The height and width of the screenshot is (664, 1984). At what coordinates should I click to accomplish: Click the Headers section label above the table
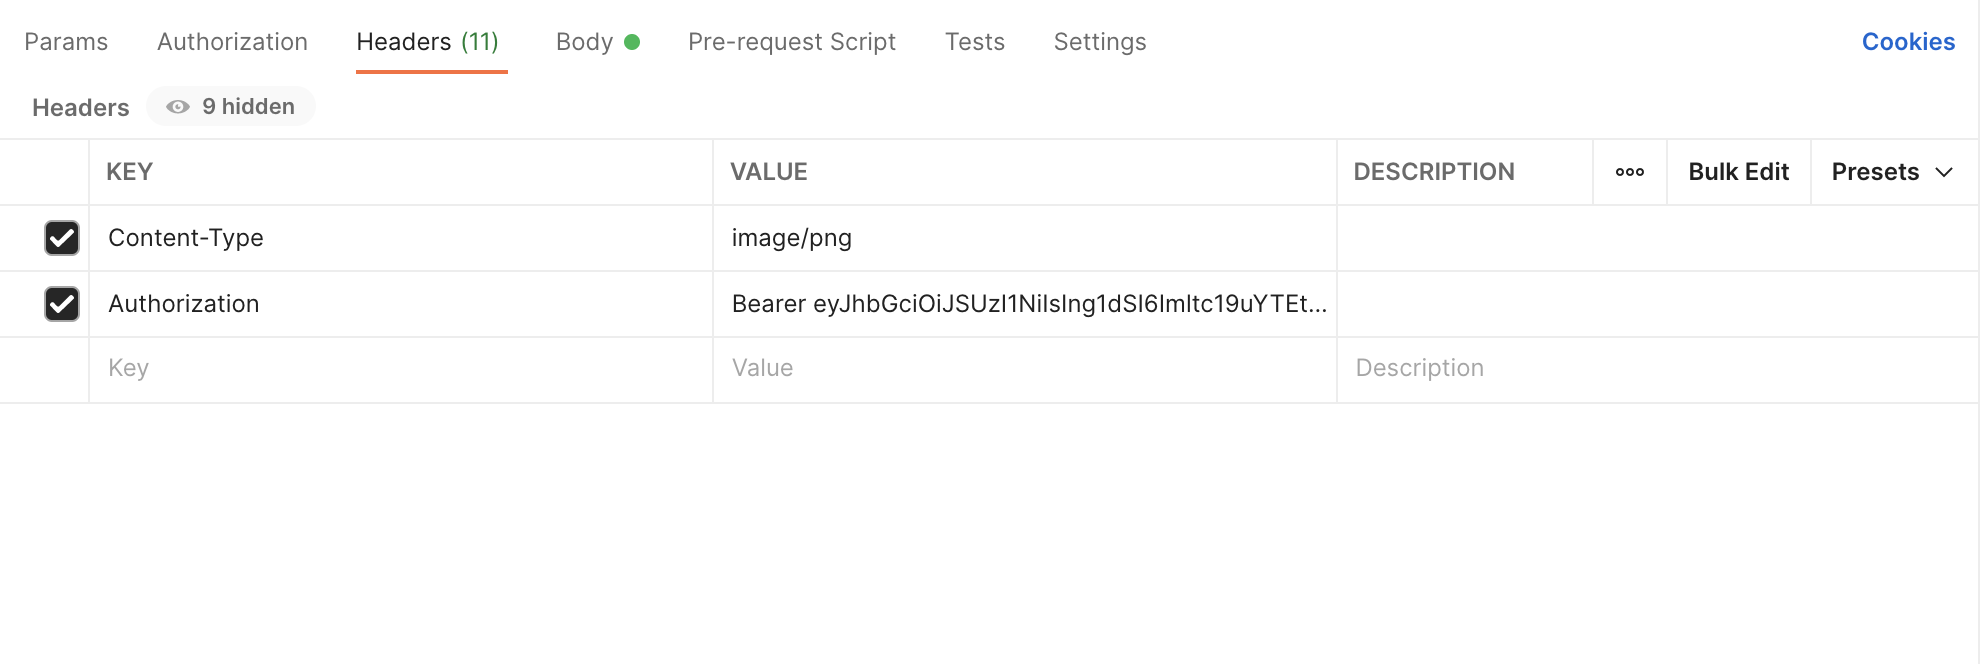click(80, 107)
